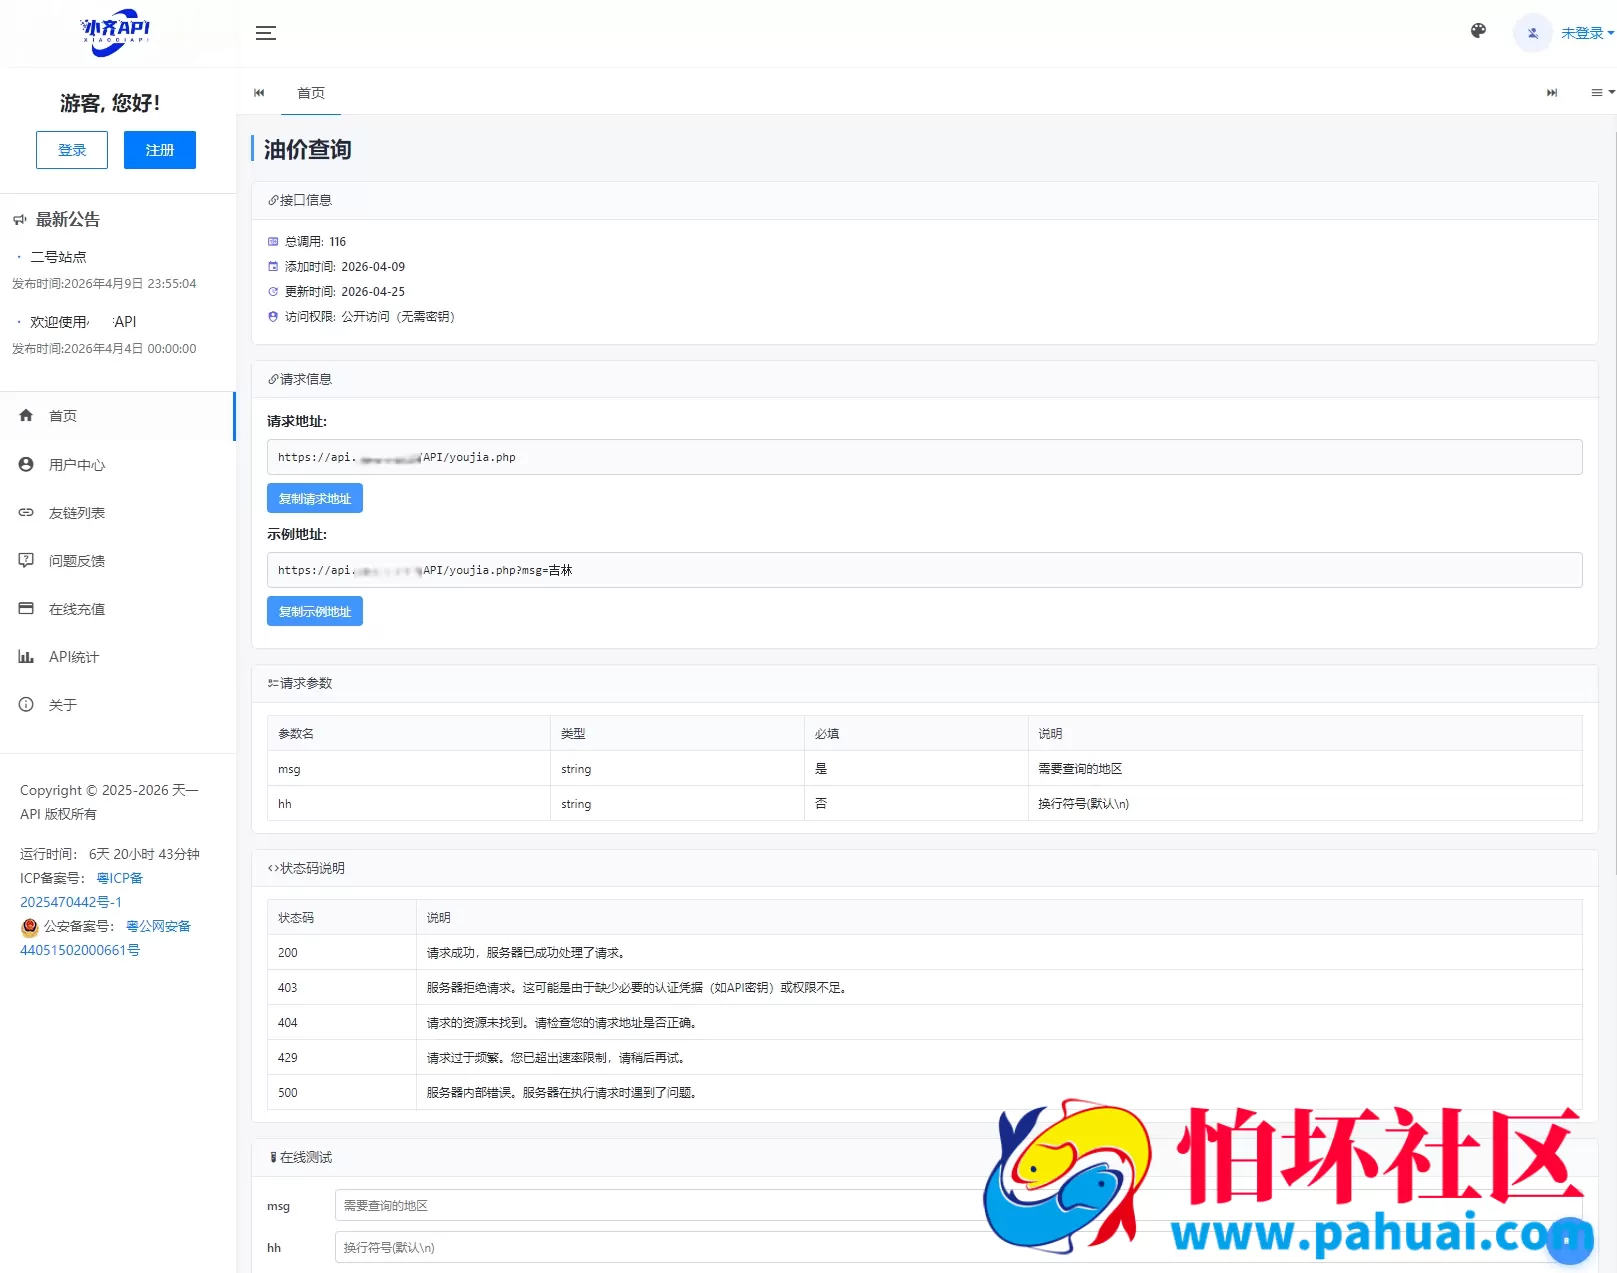Open the 未登录 account dropdown
The image size is (1617, 1273).
point(1583,32)
